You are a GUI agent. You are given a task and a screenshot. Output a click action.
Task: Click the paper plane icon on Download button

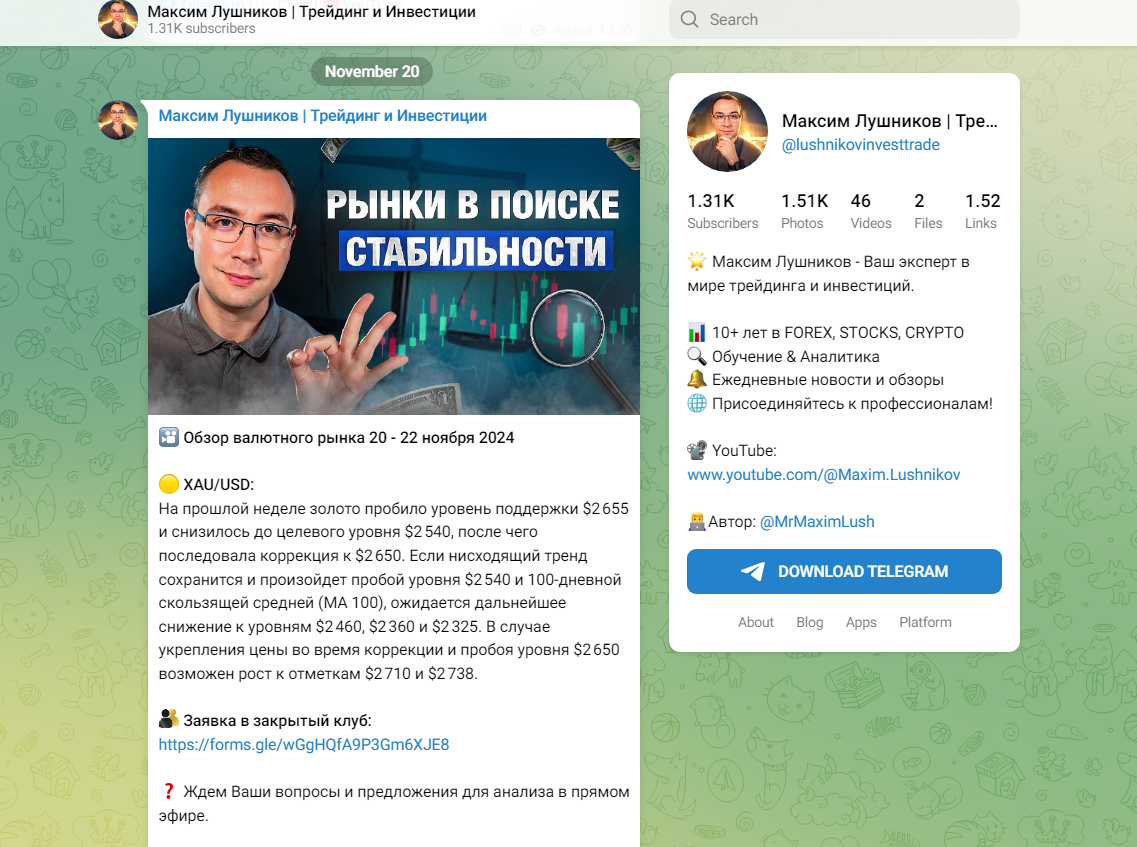[x=753, y=571]
